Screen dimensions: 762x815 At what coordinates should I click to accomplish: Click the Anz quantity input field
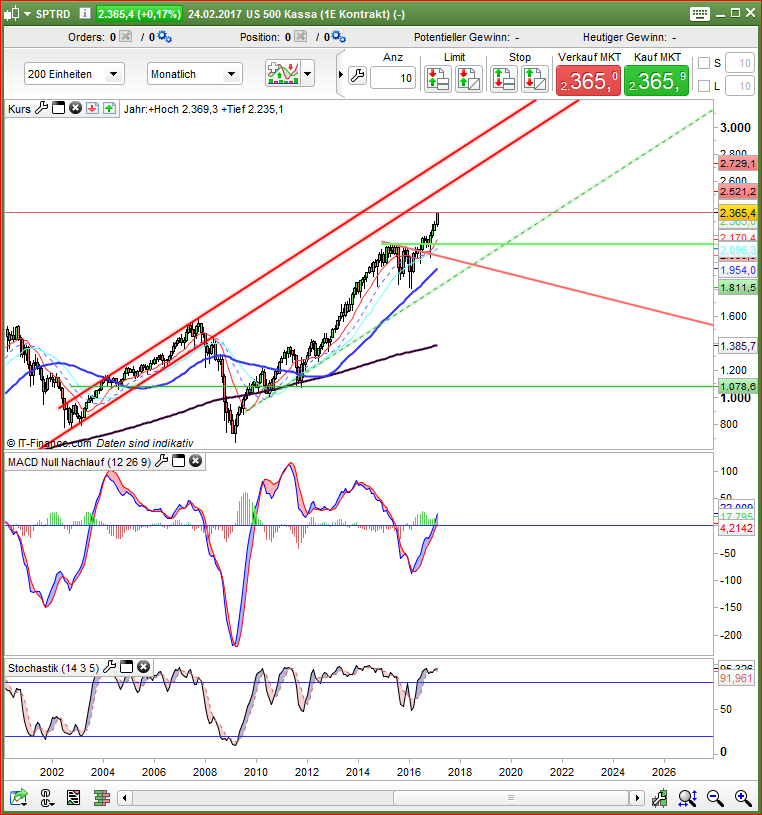[x=392, y=78]
